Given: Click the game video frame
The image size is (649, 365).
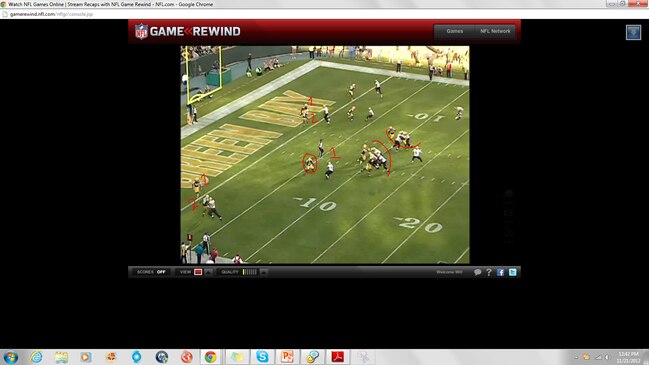Looking at the screenshot, I should 325,154.
